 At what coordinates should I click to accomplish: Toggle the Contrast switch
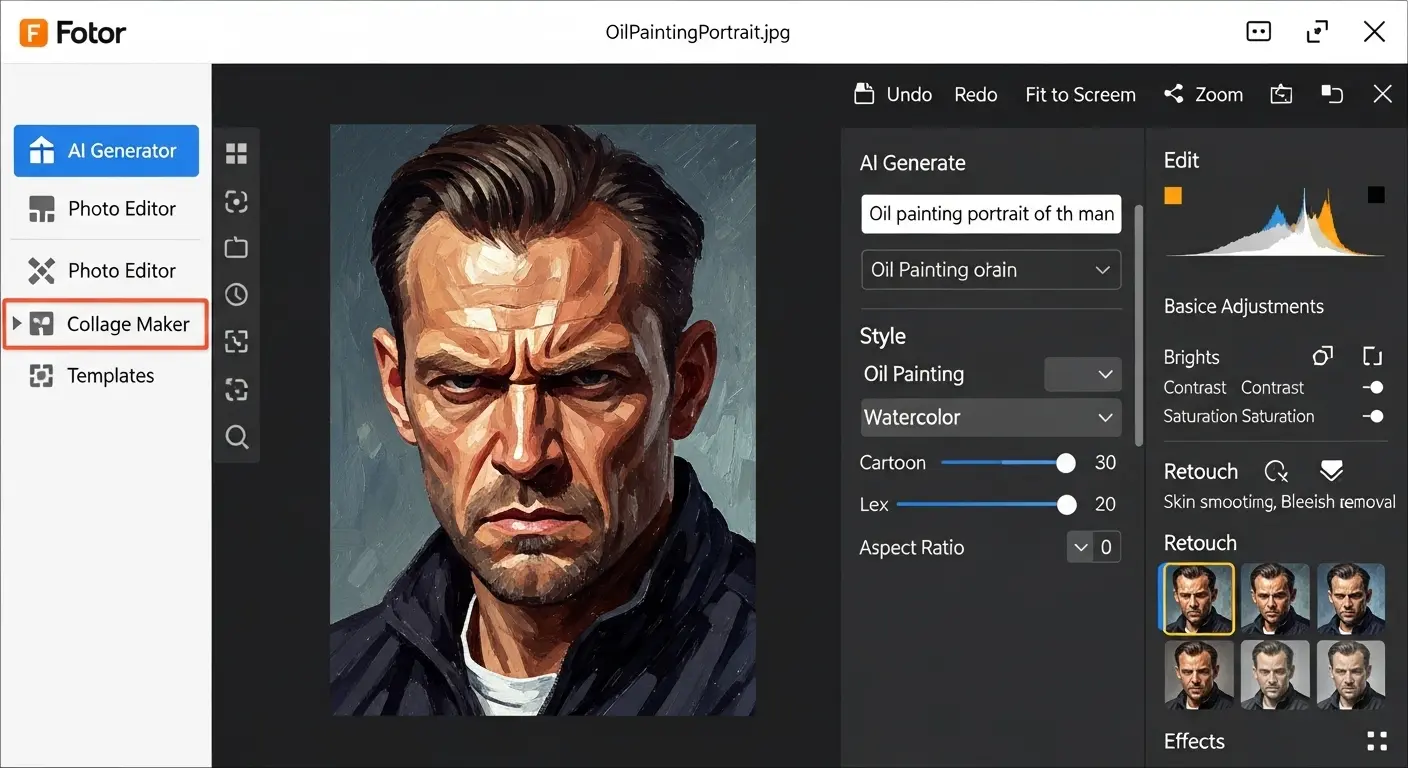tap(1373, 387)
